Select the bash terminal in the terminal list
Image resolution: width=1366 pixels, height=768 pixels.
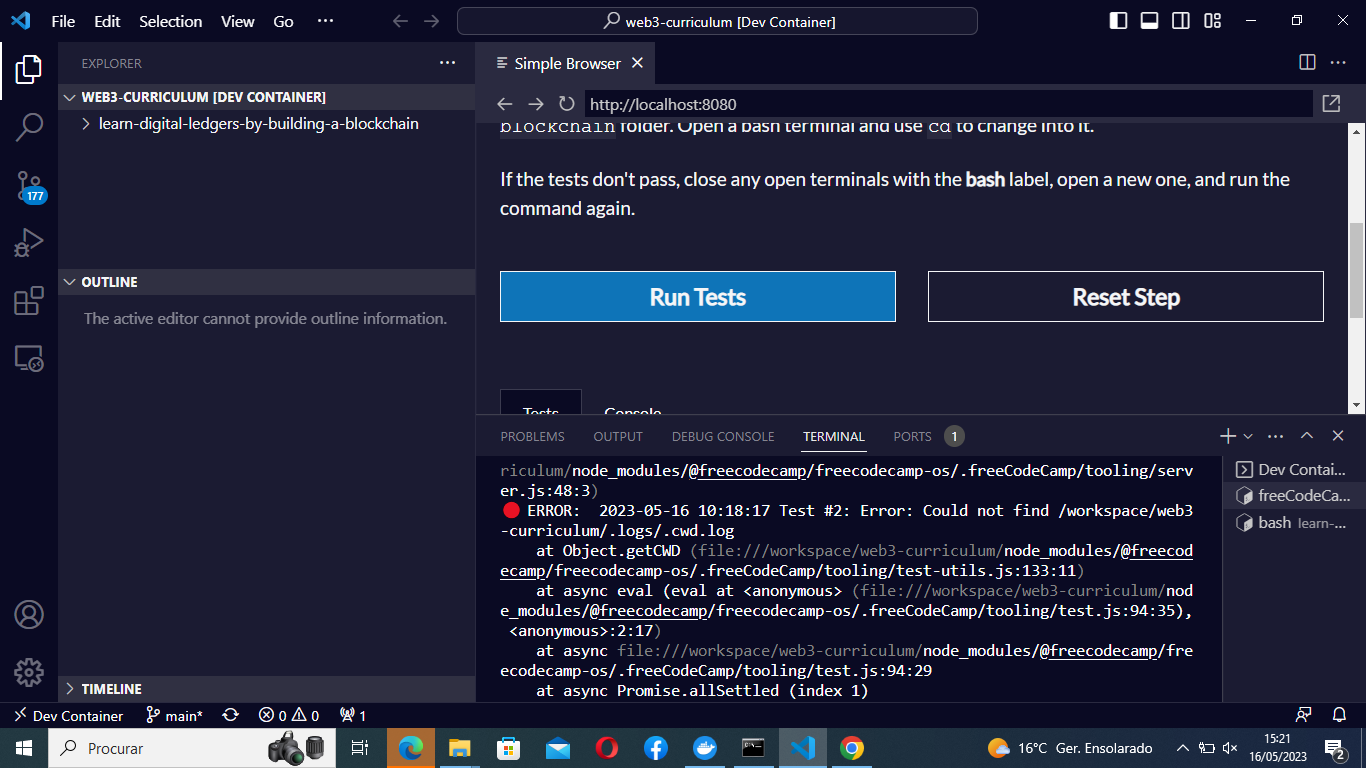[1290, 522]
